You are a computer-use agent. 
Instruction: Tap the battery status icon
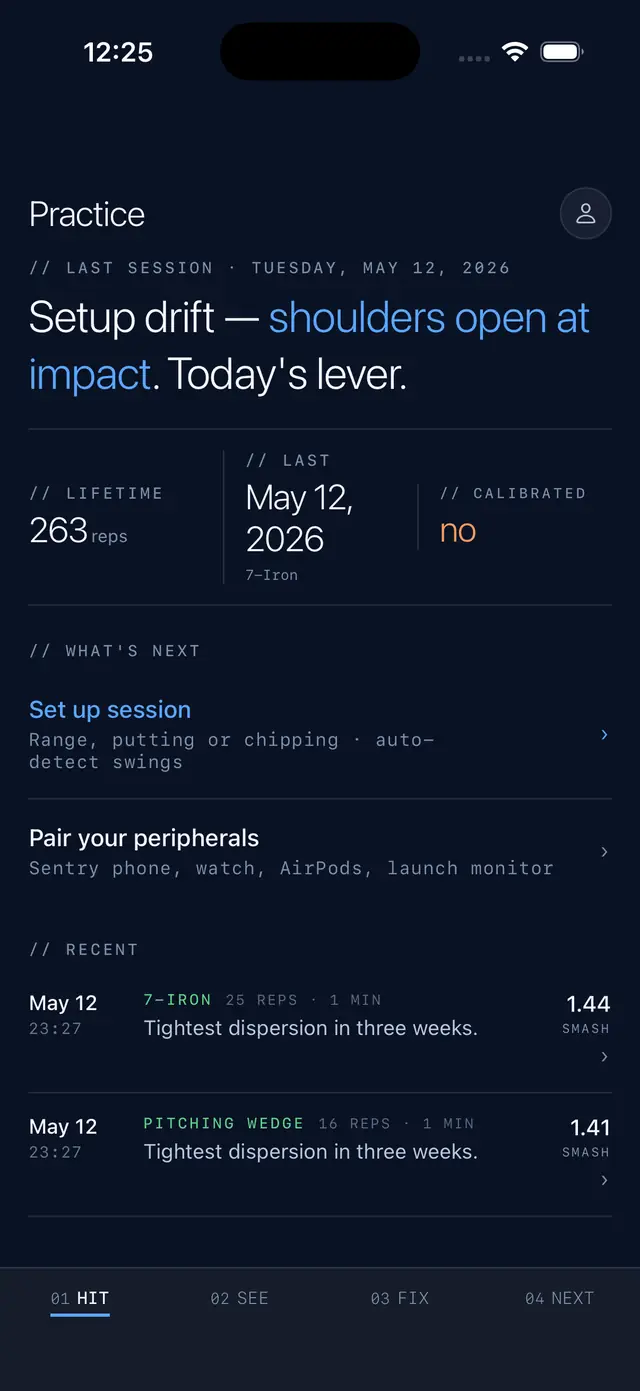point(562,52)
